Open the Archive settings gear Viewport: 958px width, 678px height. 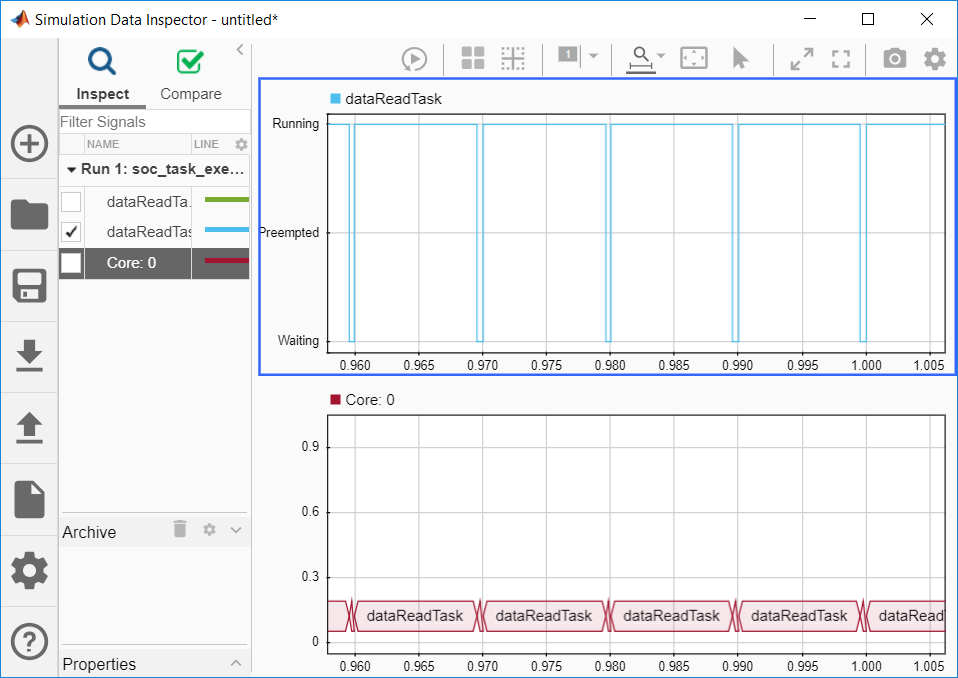point(210,530)
